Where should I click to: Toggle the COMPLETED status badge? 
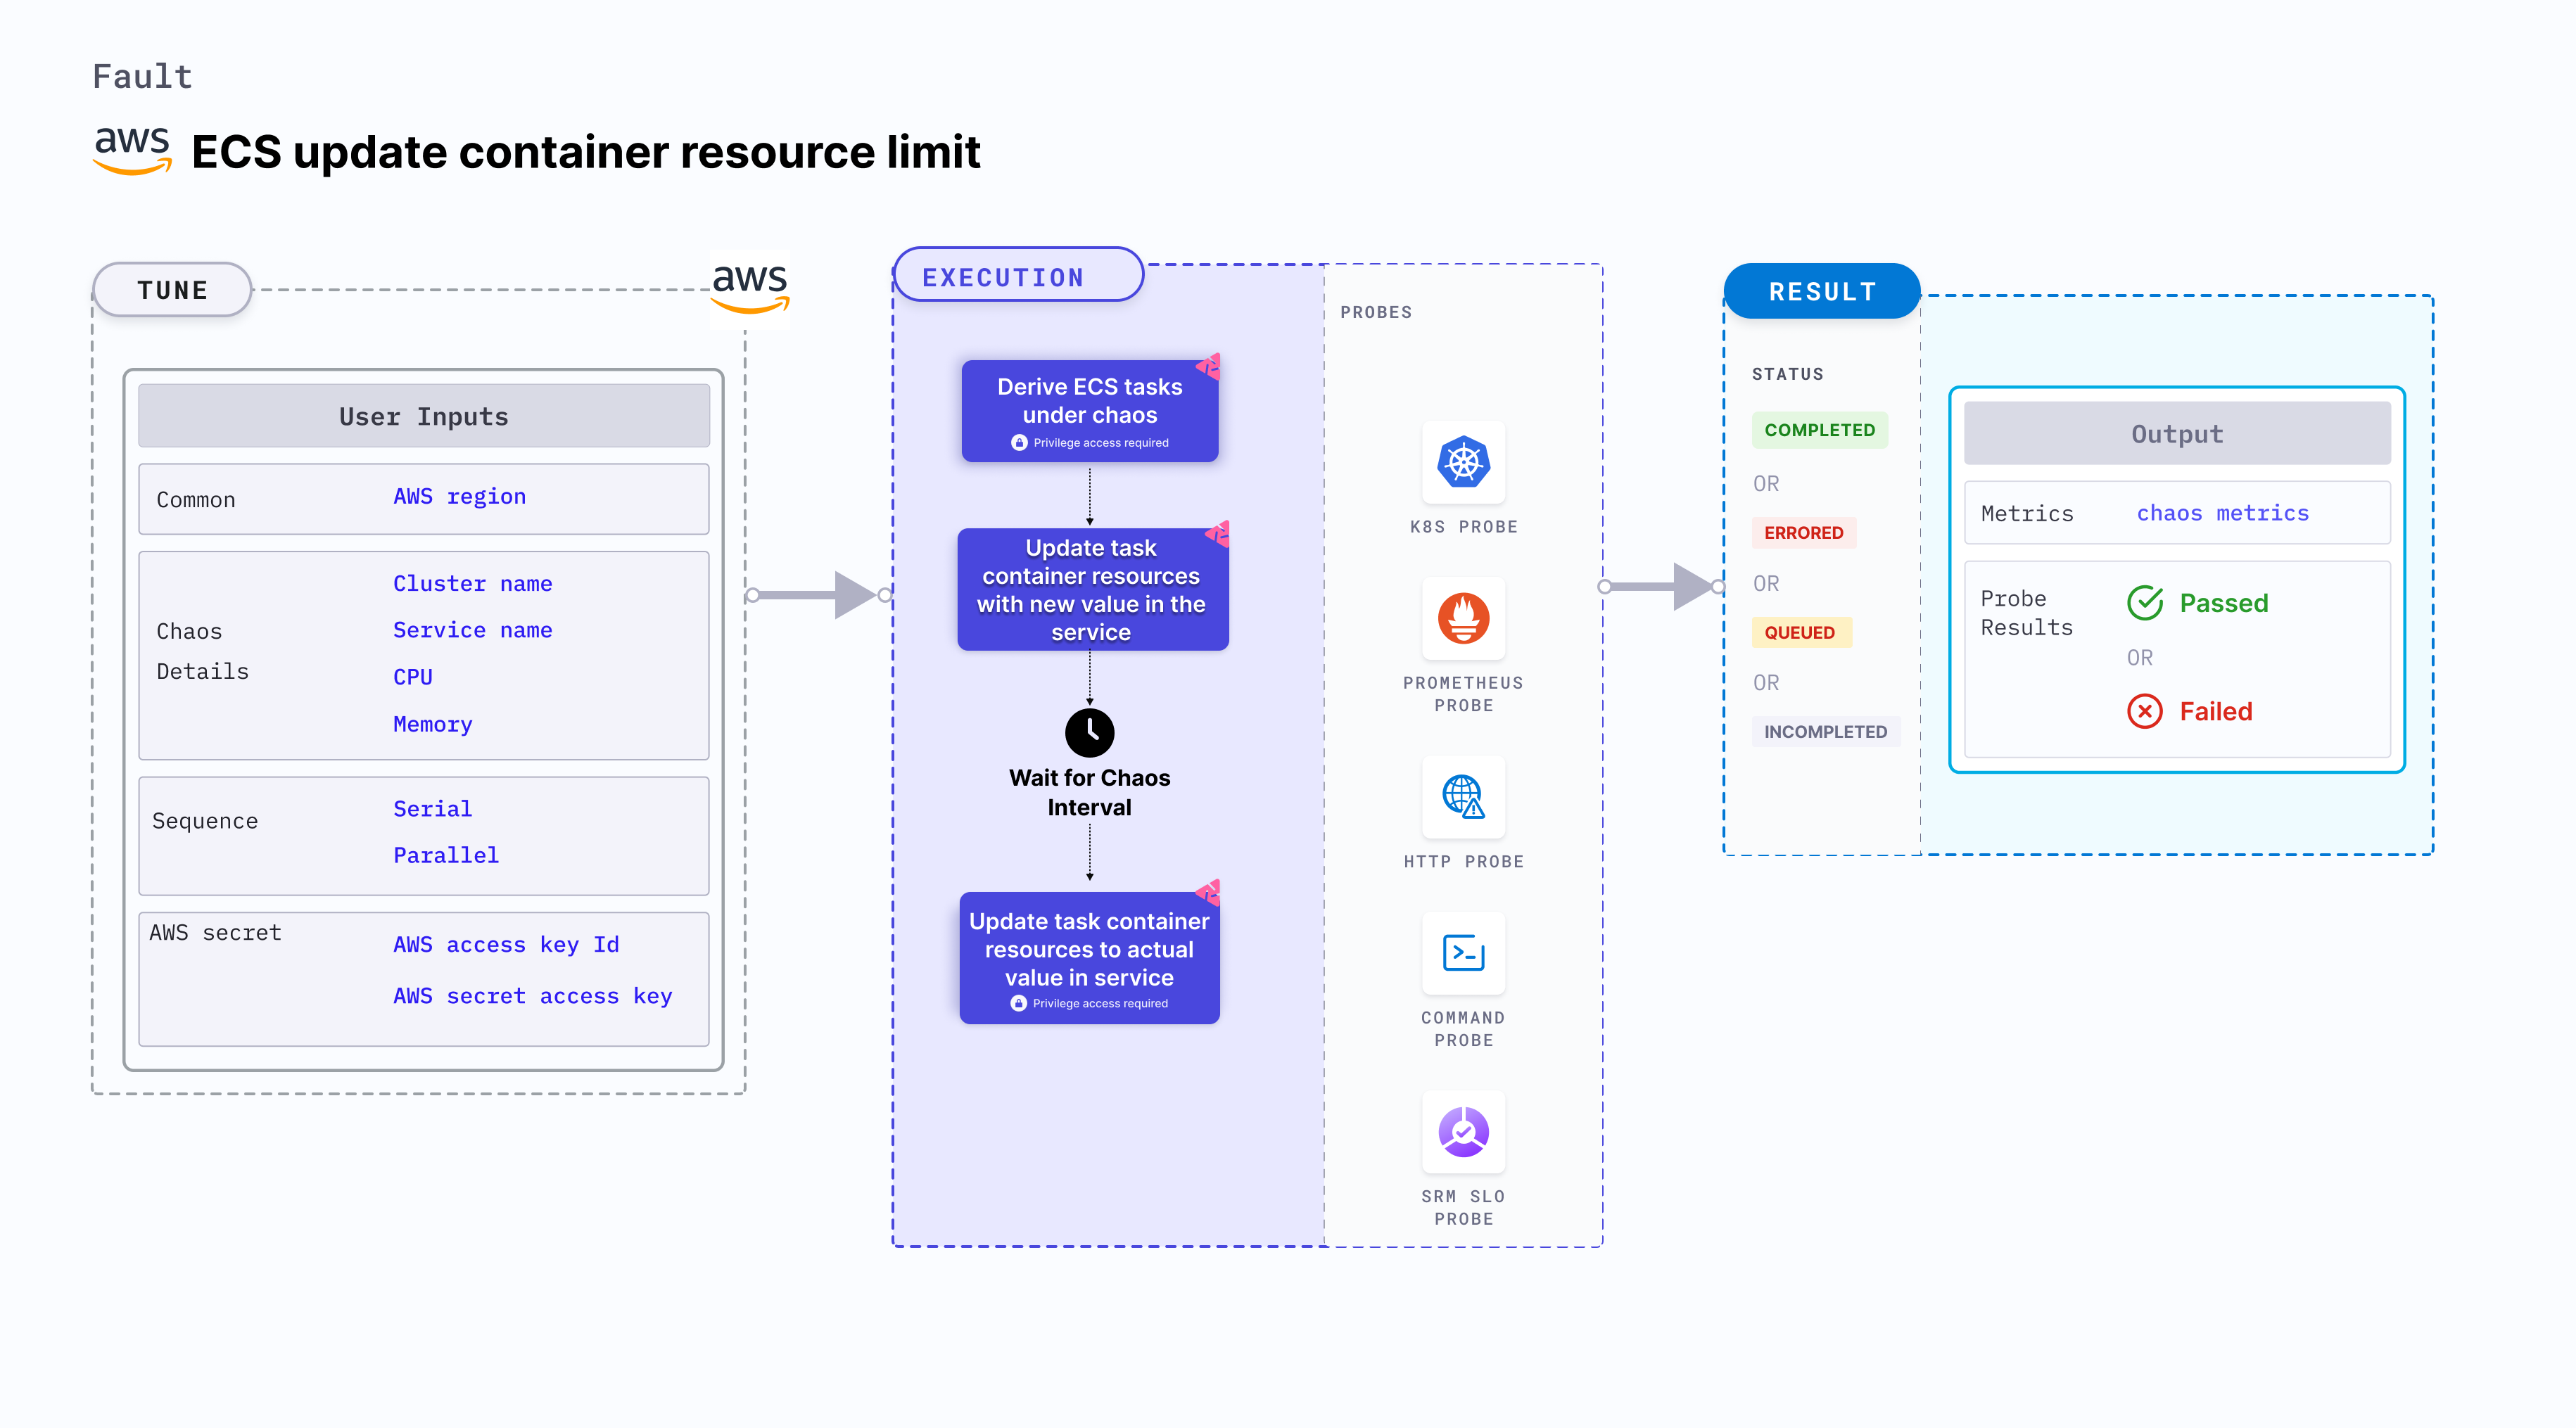(x=1820, y=430)
